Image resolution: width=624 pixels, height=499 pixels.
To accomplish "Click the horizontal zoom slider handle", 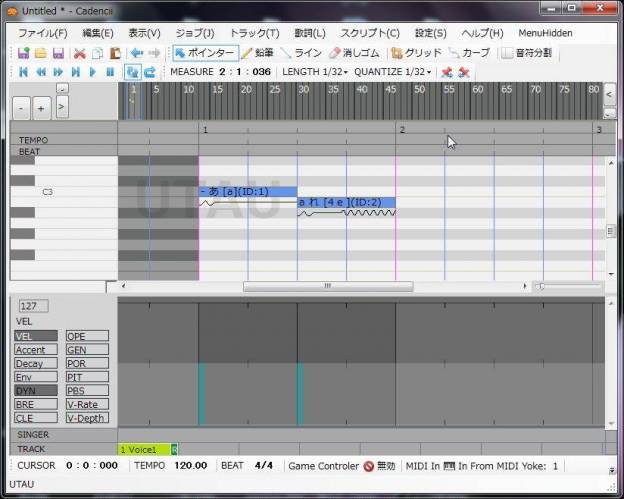I will [x=541, y=286].
